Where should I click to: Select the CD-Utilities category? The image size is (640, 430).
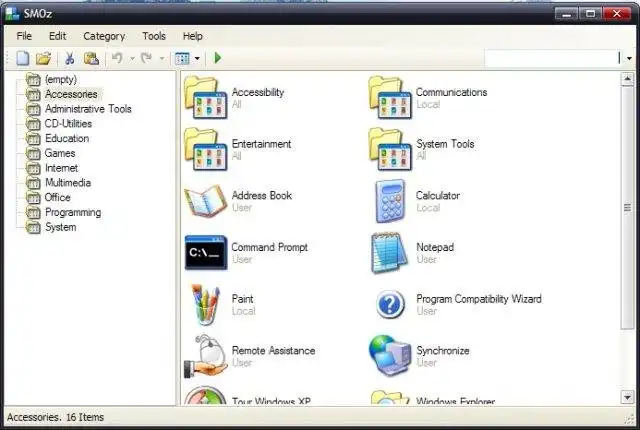point(68,124)
